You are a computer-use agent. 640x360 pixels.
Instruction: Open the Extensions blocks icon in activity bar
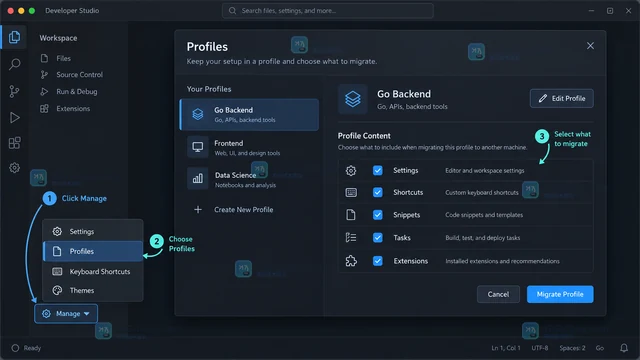[x=14, y=143]
